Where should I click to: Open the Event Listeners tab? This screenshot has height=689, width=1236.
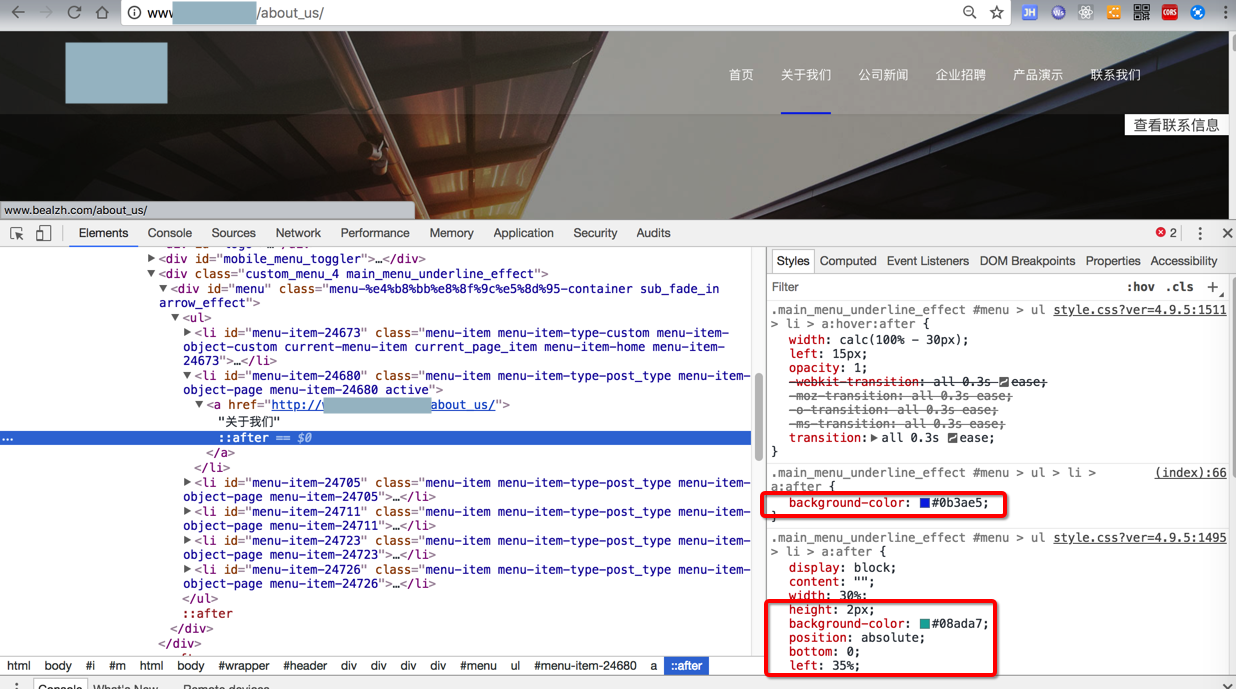pyautogui.click(x=928, y=261)
